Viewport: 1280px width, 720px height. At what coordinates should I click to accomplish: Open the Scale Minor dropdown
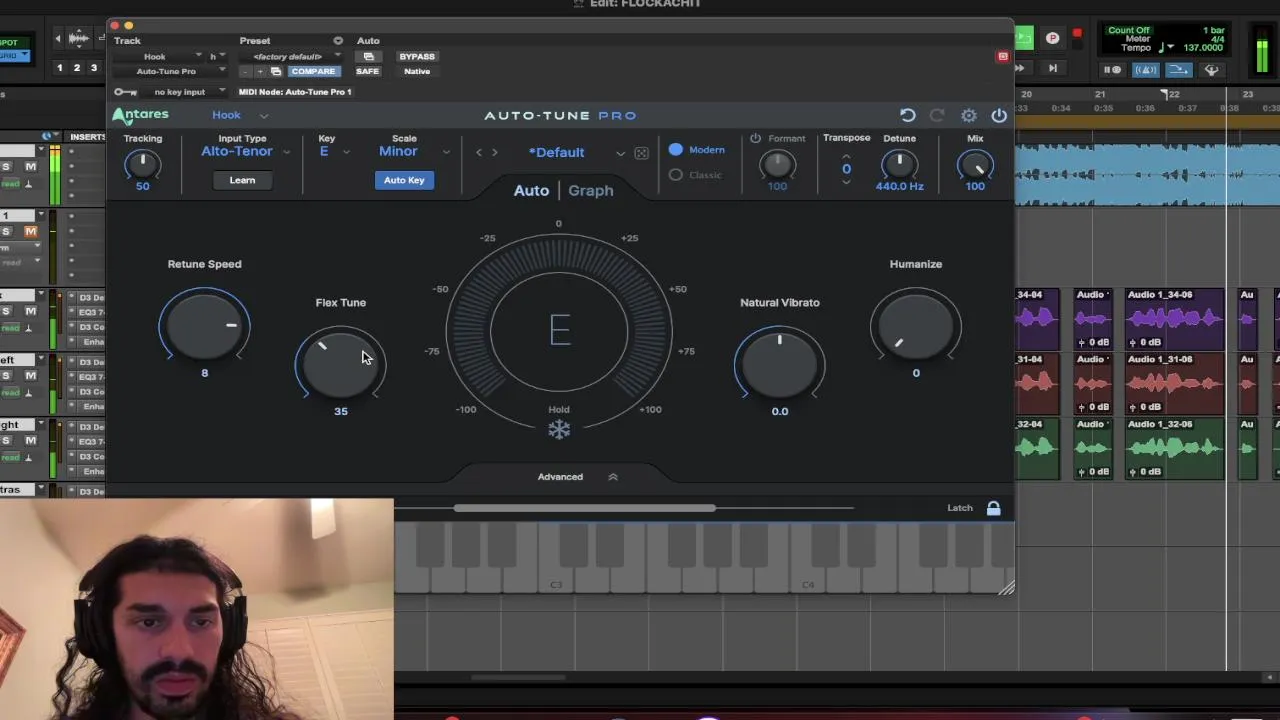(x=414, y=152)
